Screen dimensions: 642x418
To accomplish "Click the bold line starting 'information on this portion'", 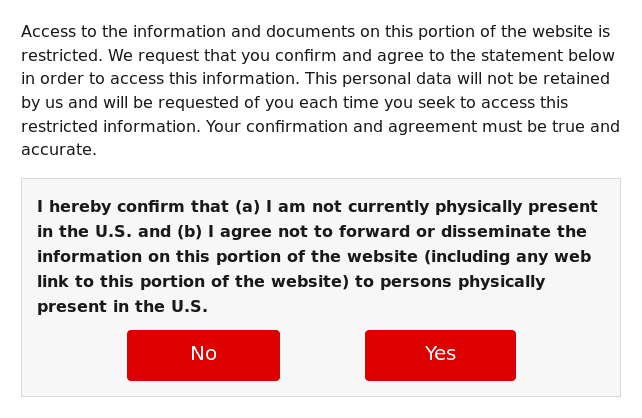I will tap(314, 257).
